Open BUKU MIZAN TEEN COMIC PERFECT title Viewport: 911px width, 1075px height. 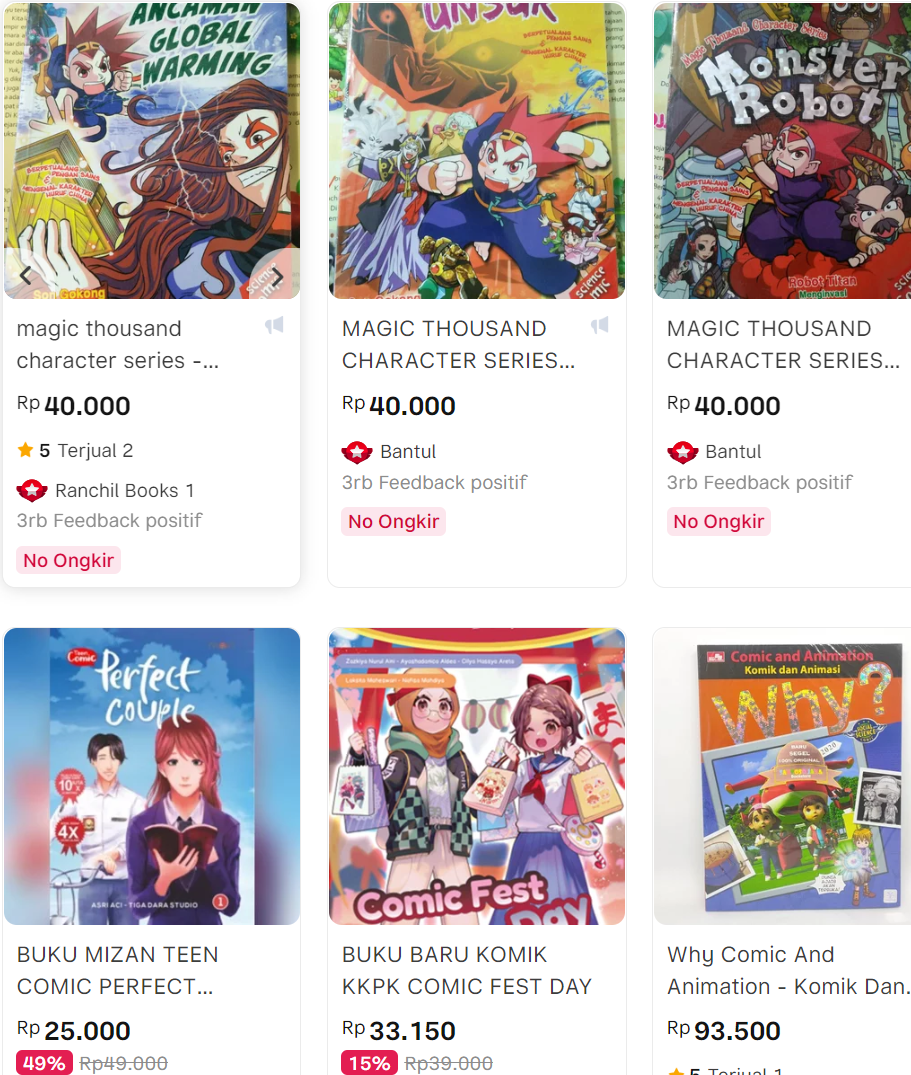pos(117,970)
